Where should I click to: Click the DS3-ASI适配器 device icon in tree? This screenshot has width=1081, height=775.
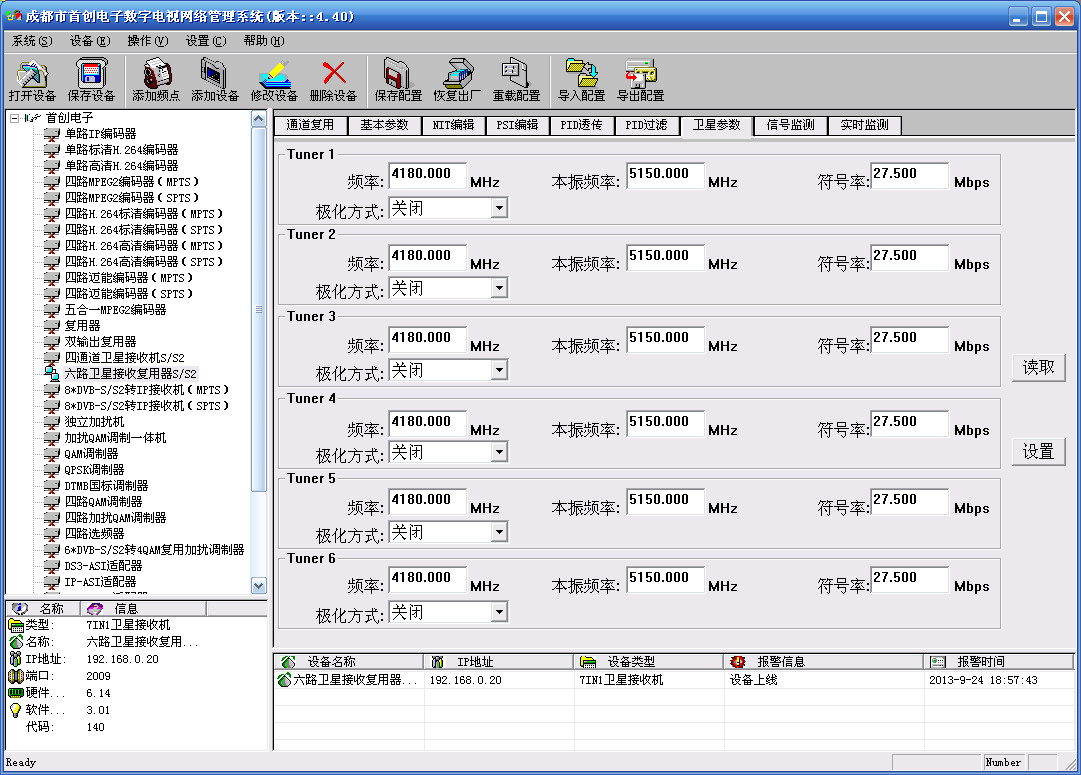52,565
